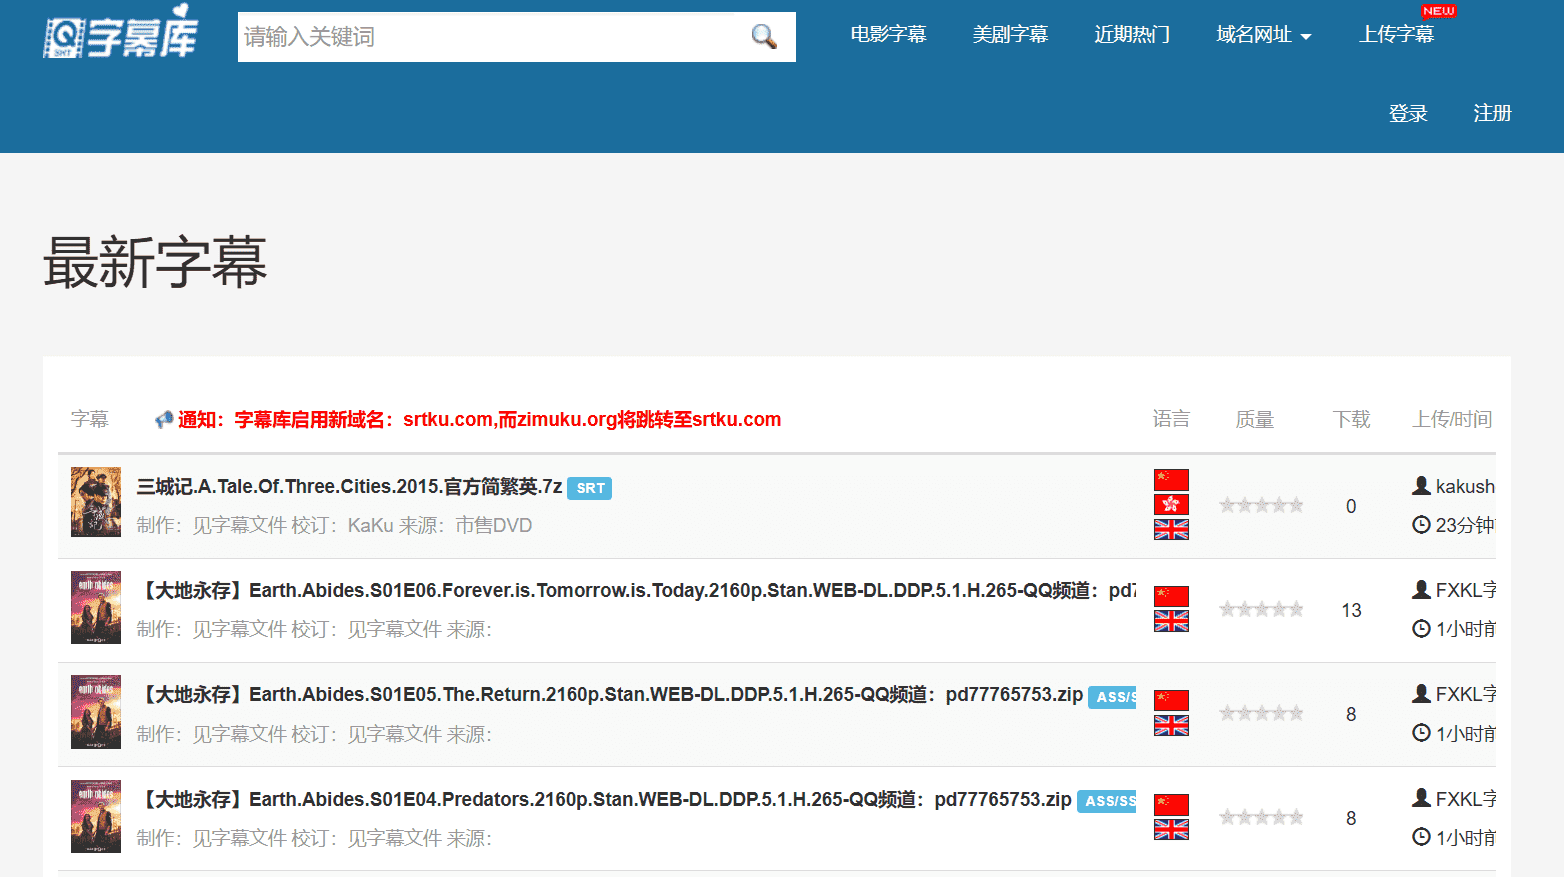Click the magnifier search icon
The width and height of the screenshot is (1564, 877).
click(x=764, y=37)
